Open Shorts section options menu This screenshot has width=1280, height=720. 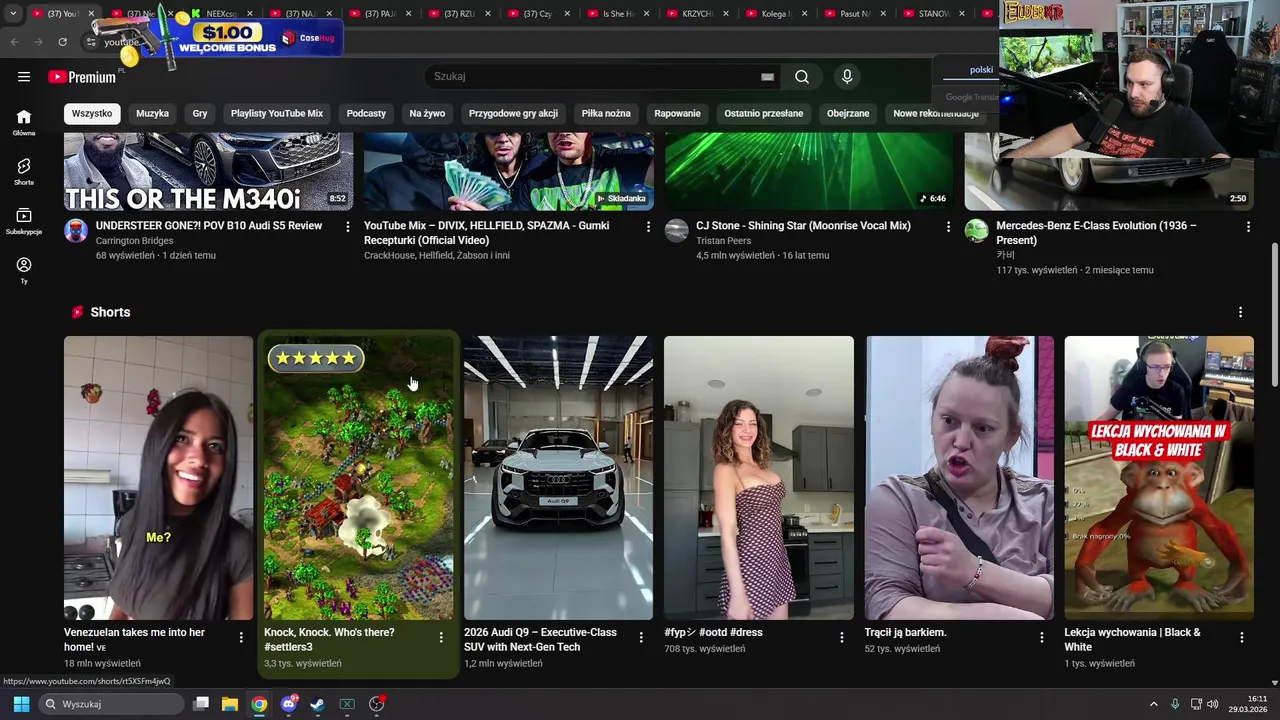coord(1240,312)
